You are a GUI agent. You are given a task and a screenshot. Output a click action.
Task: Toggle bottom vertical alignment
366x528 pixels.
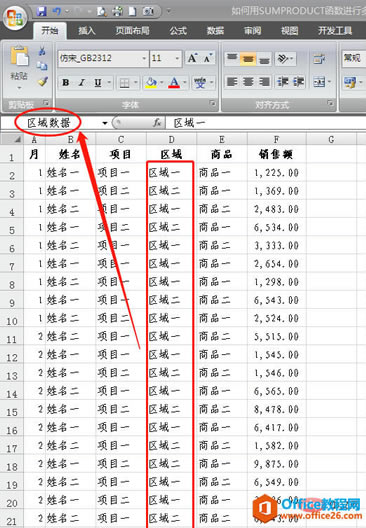click(265, 59)
